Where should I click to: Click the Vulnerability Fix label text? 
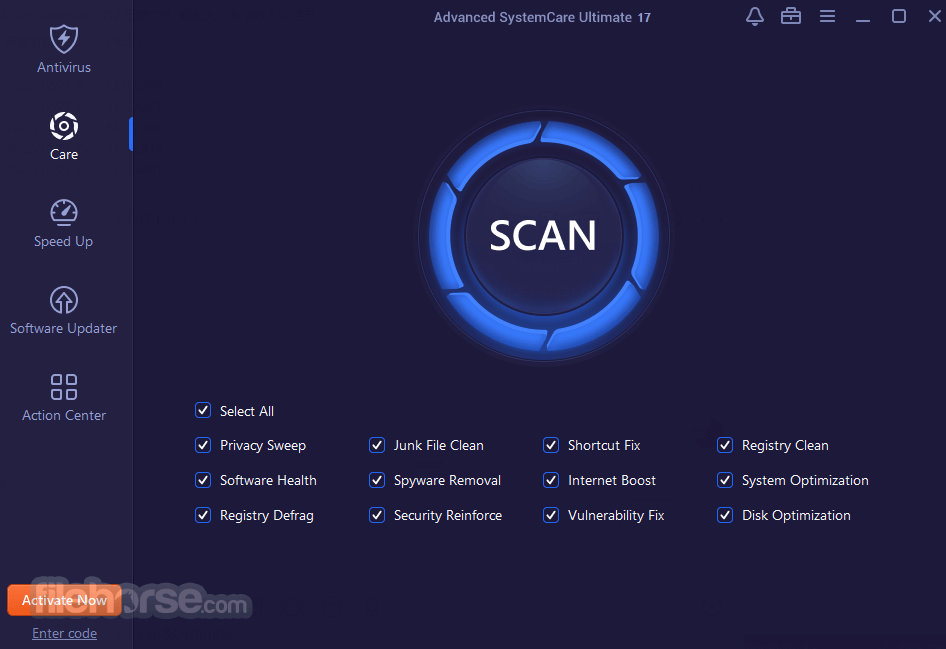pyautogui.click(x=616, y=516)
